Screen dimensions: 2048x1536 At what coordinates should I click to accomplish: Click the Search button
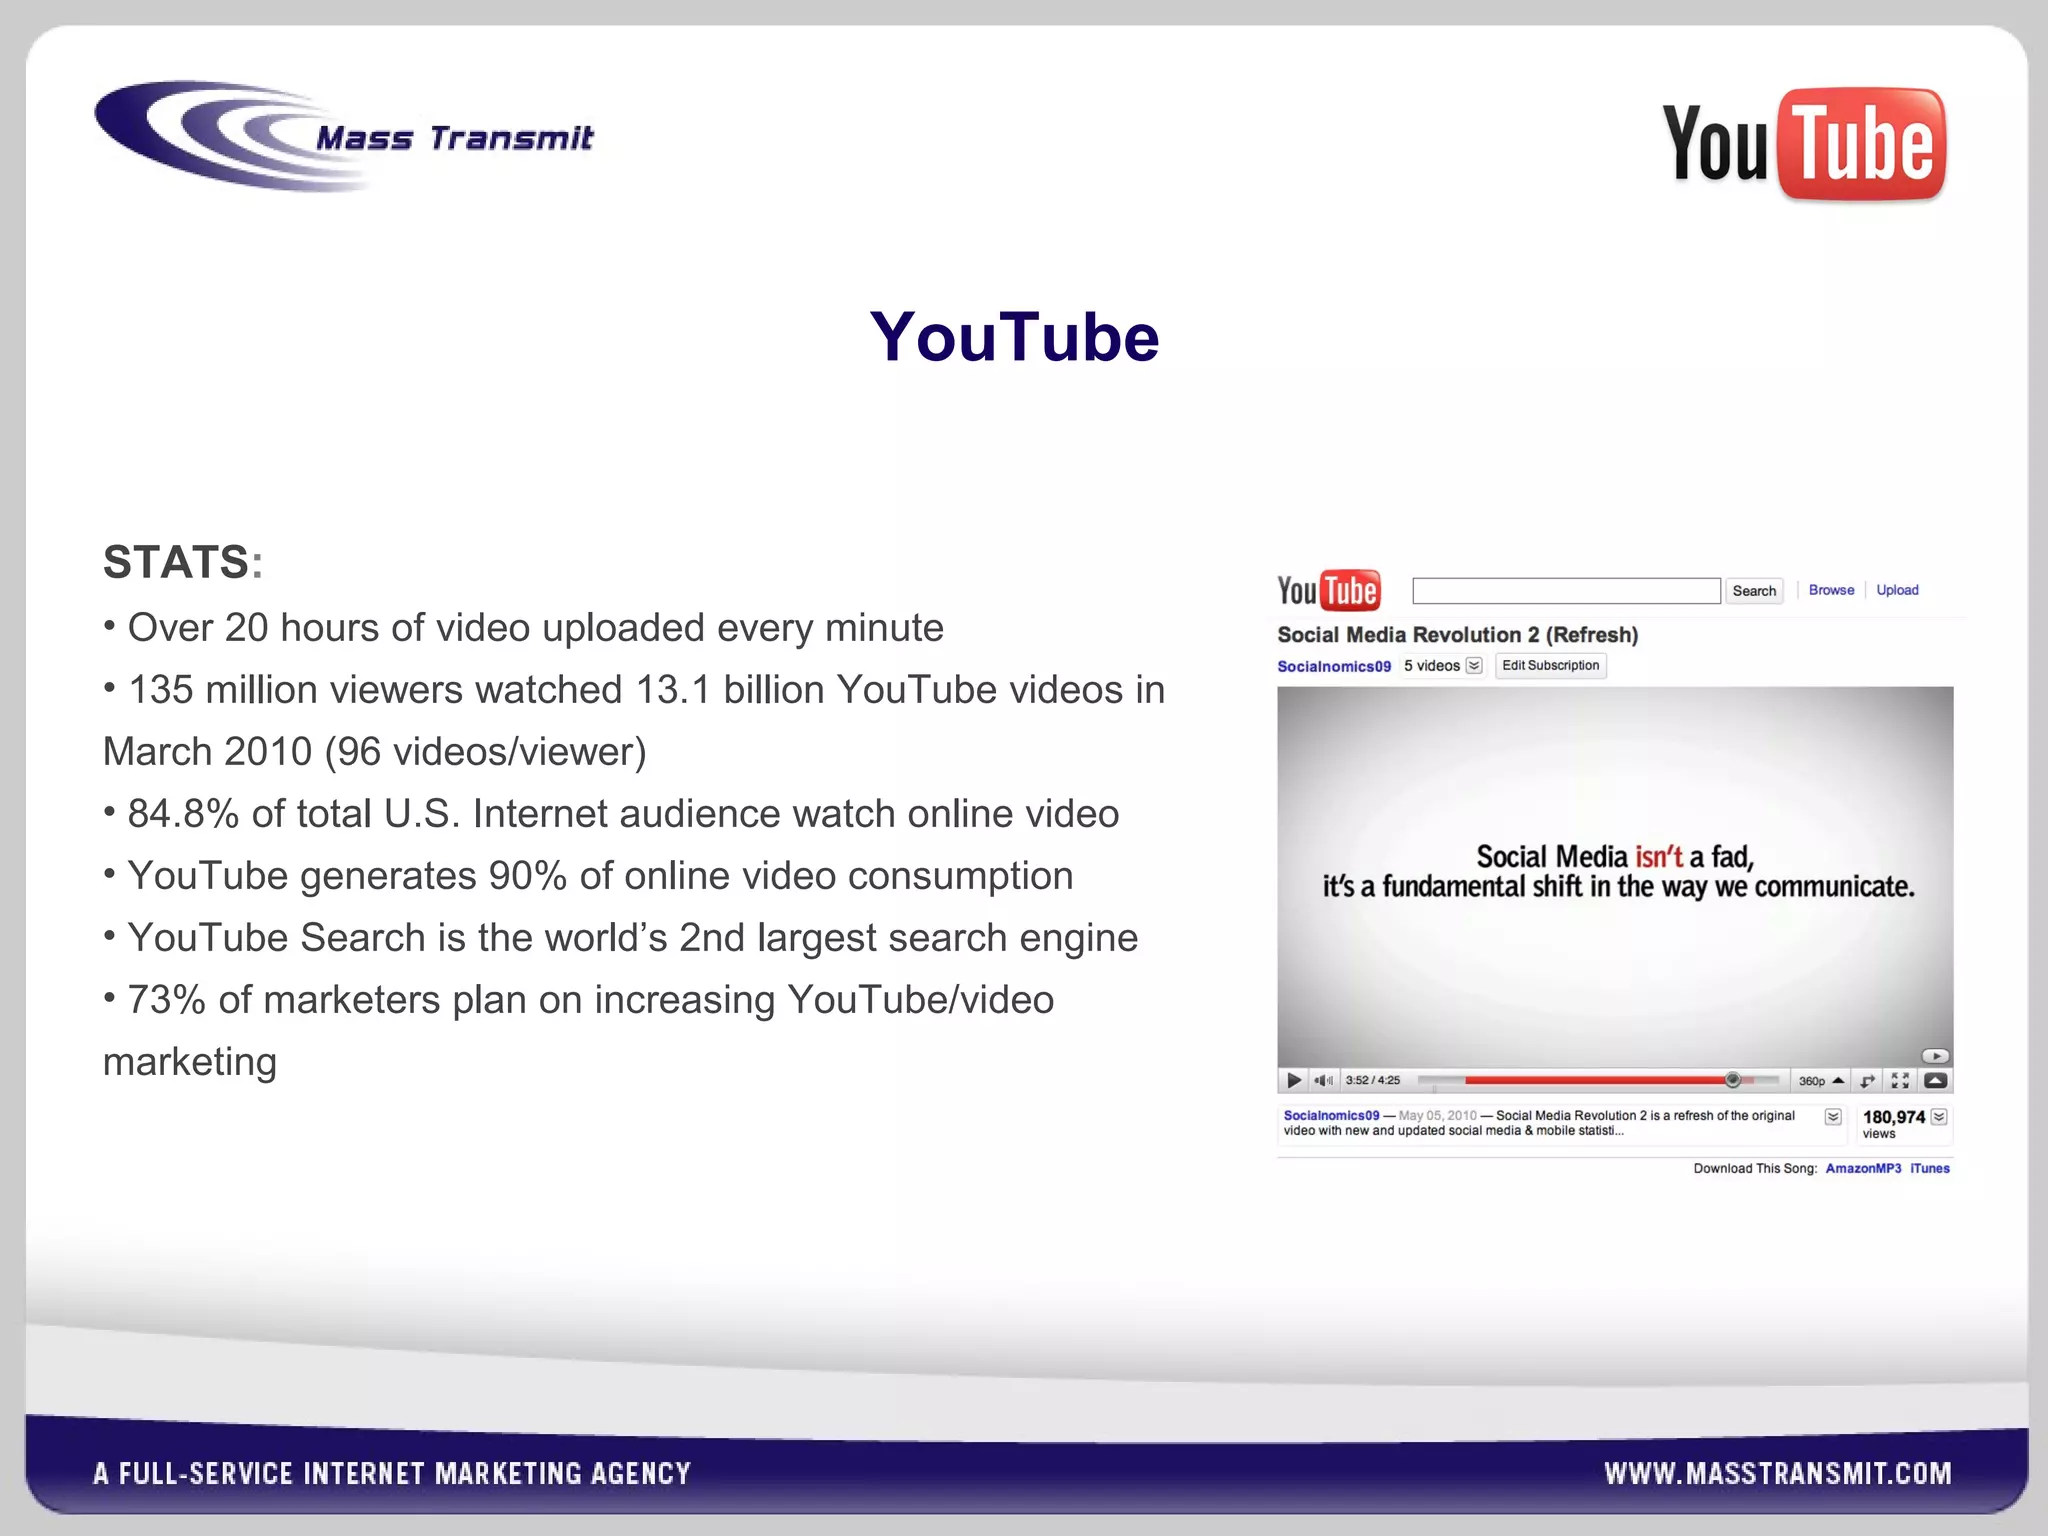1754,591
